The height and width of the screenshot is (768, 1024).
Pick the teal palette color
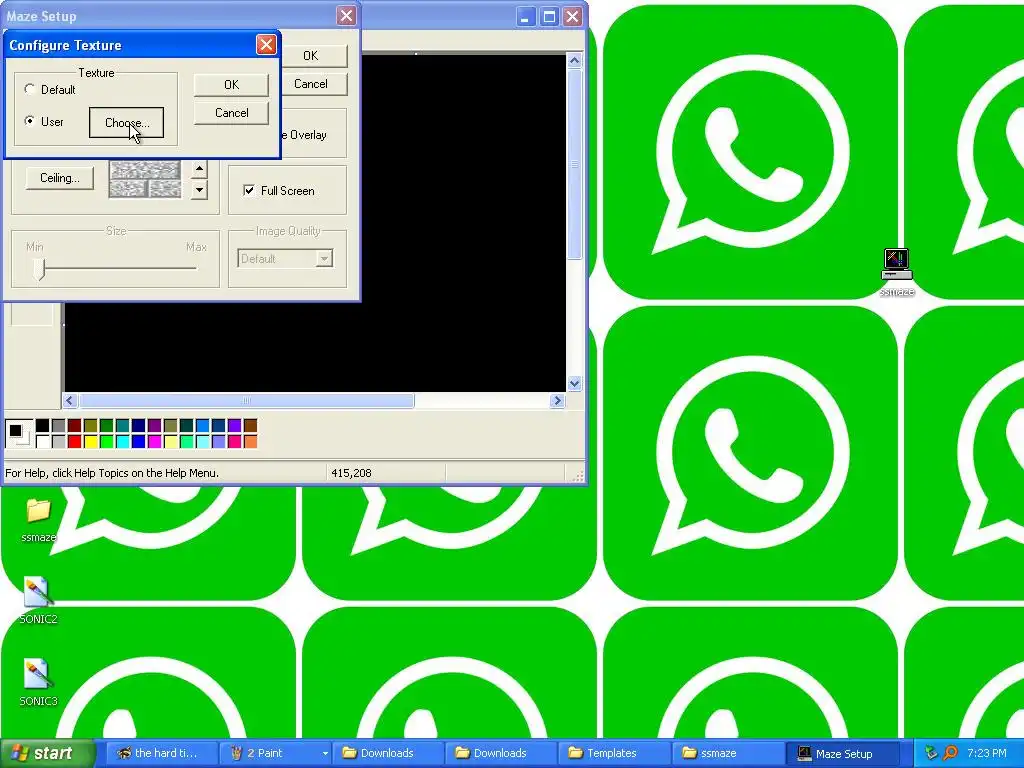[x=123, y=426]
